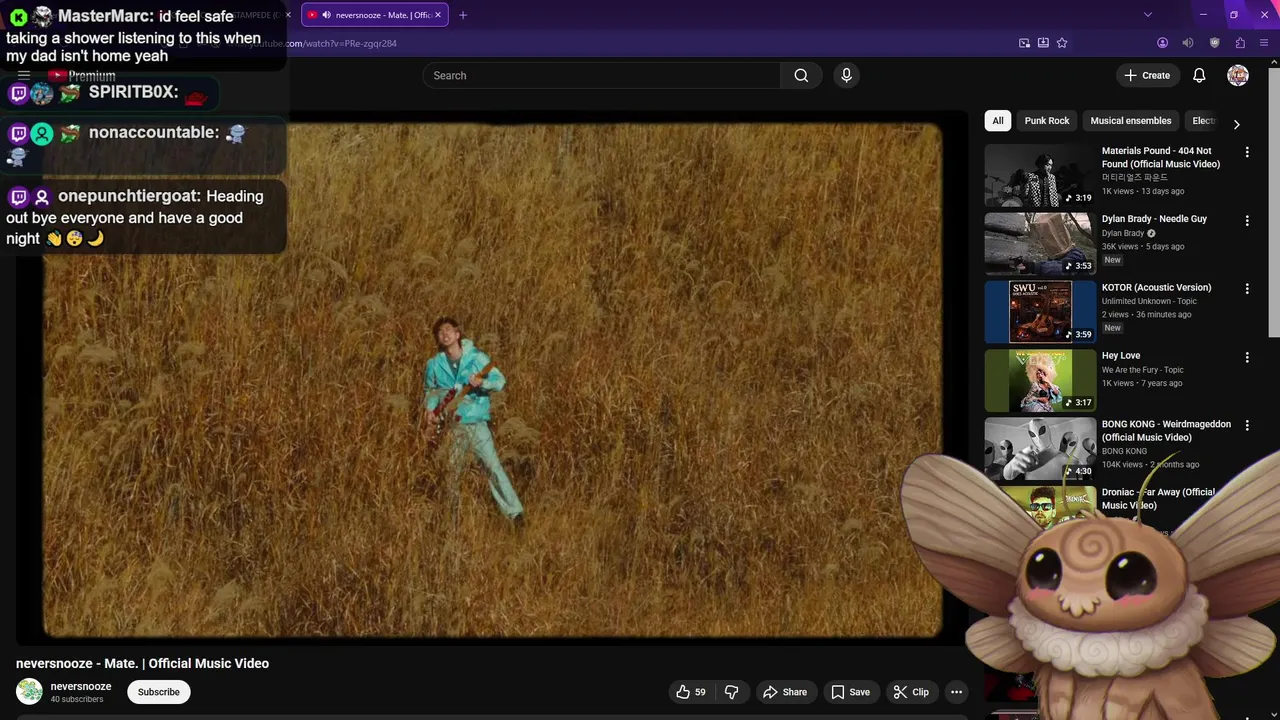Open the browser hamburger menu

point(1265,43)
